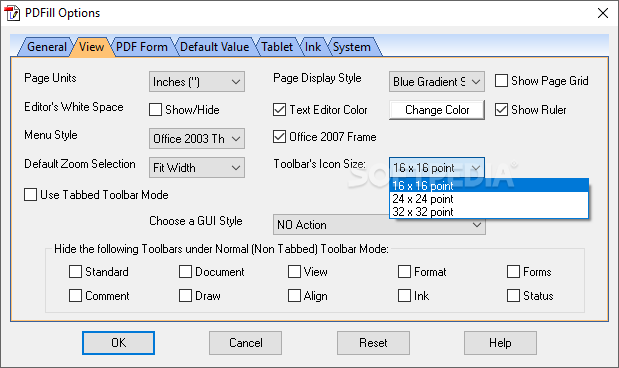Switch to the Ink tab
This screenshot has height=368, width=619.
click(x=313, y=47)
